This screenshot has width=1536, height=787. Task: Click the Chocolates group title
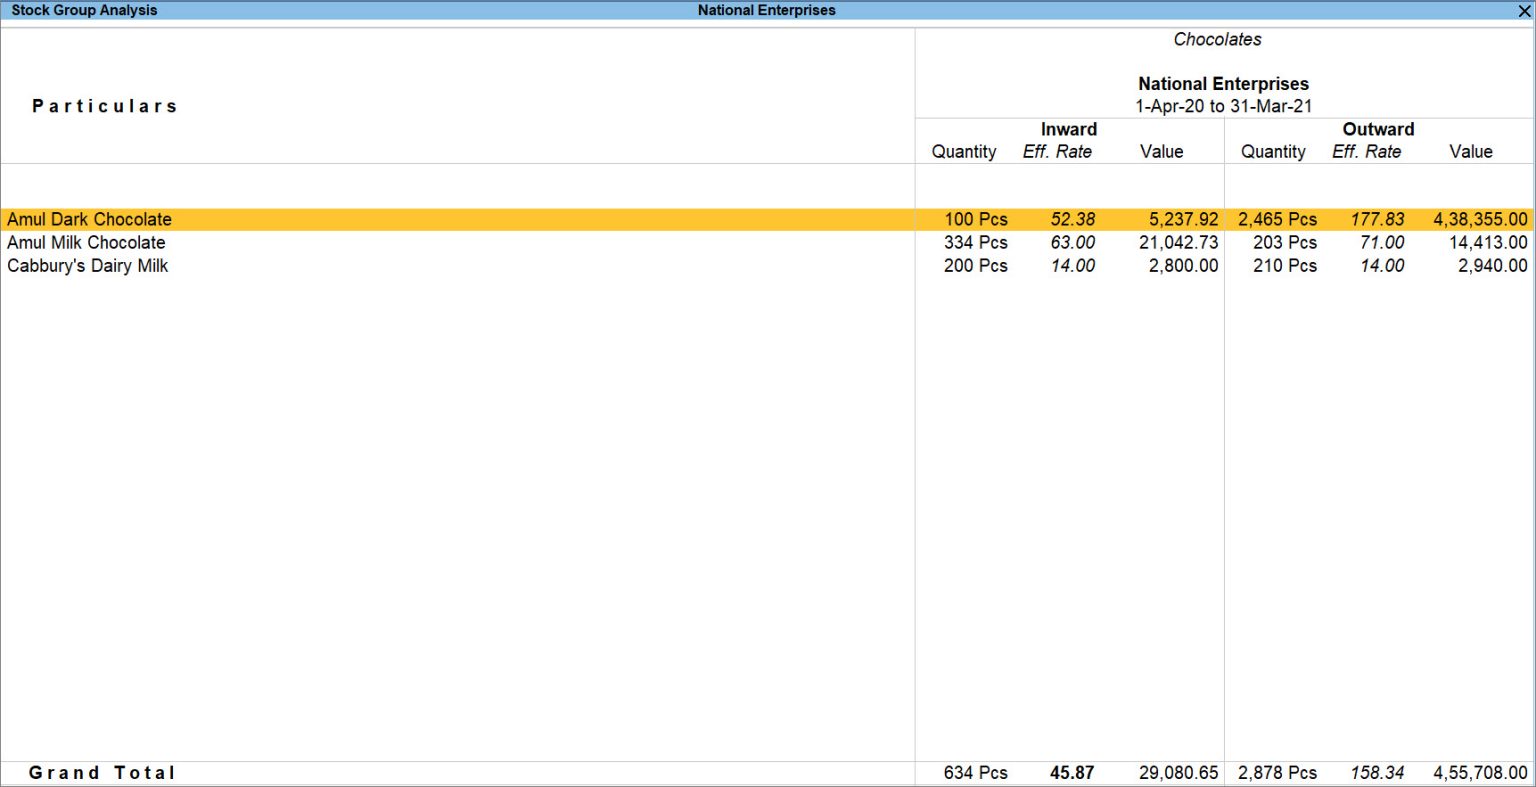tap(1217, 39)
